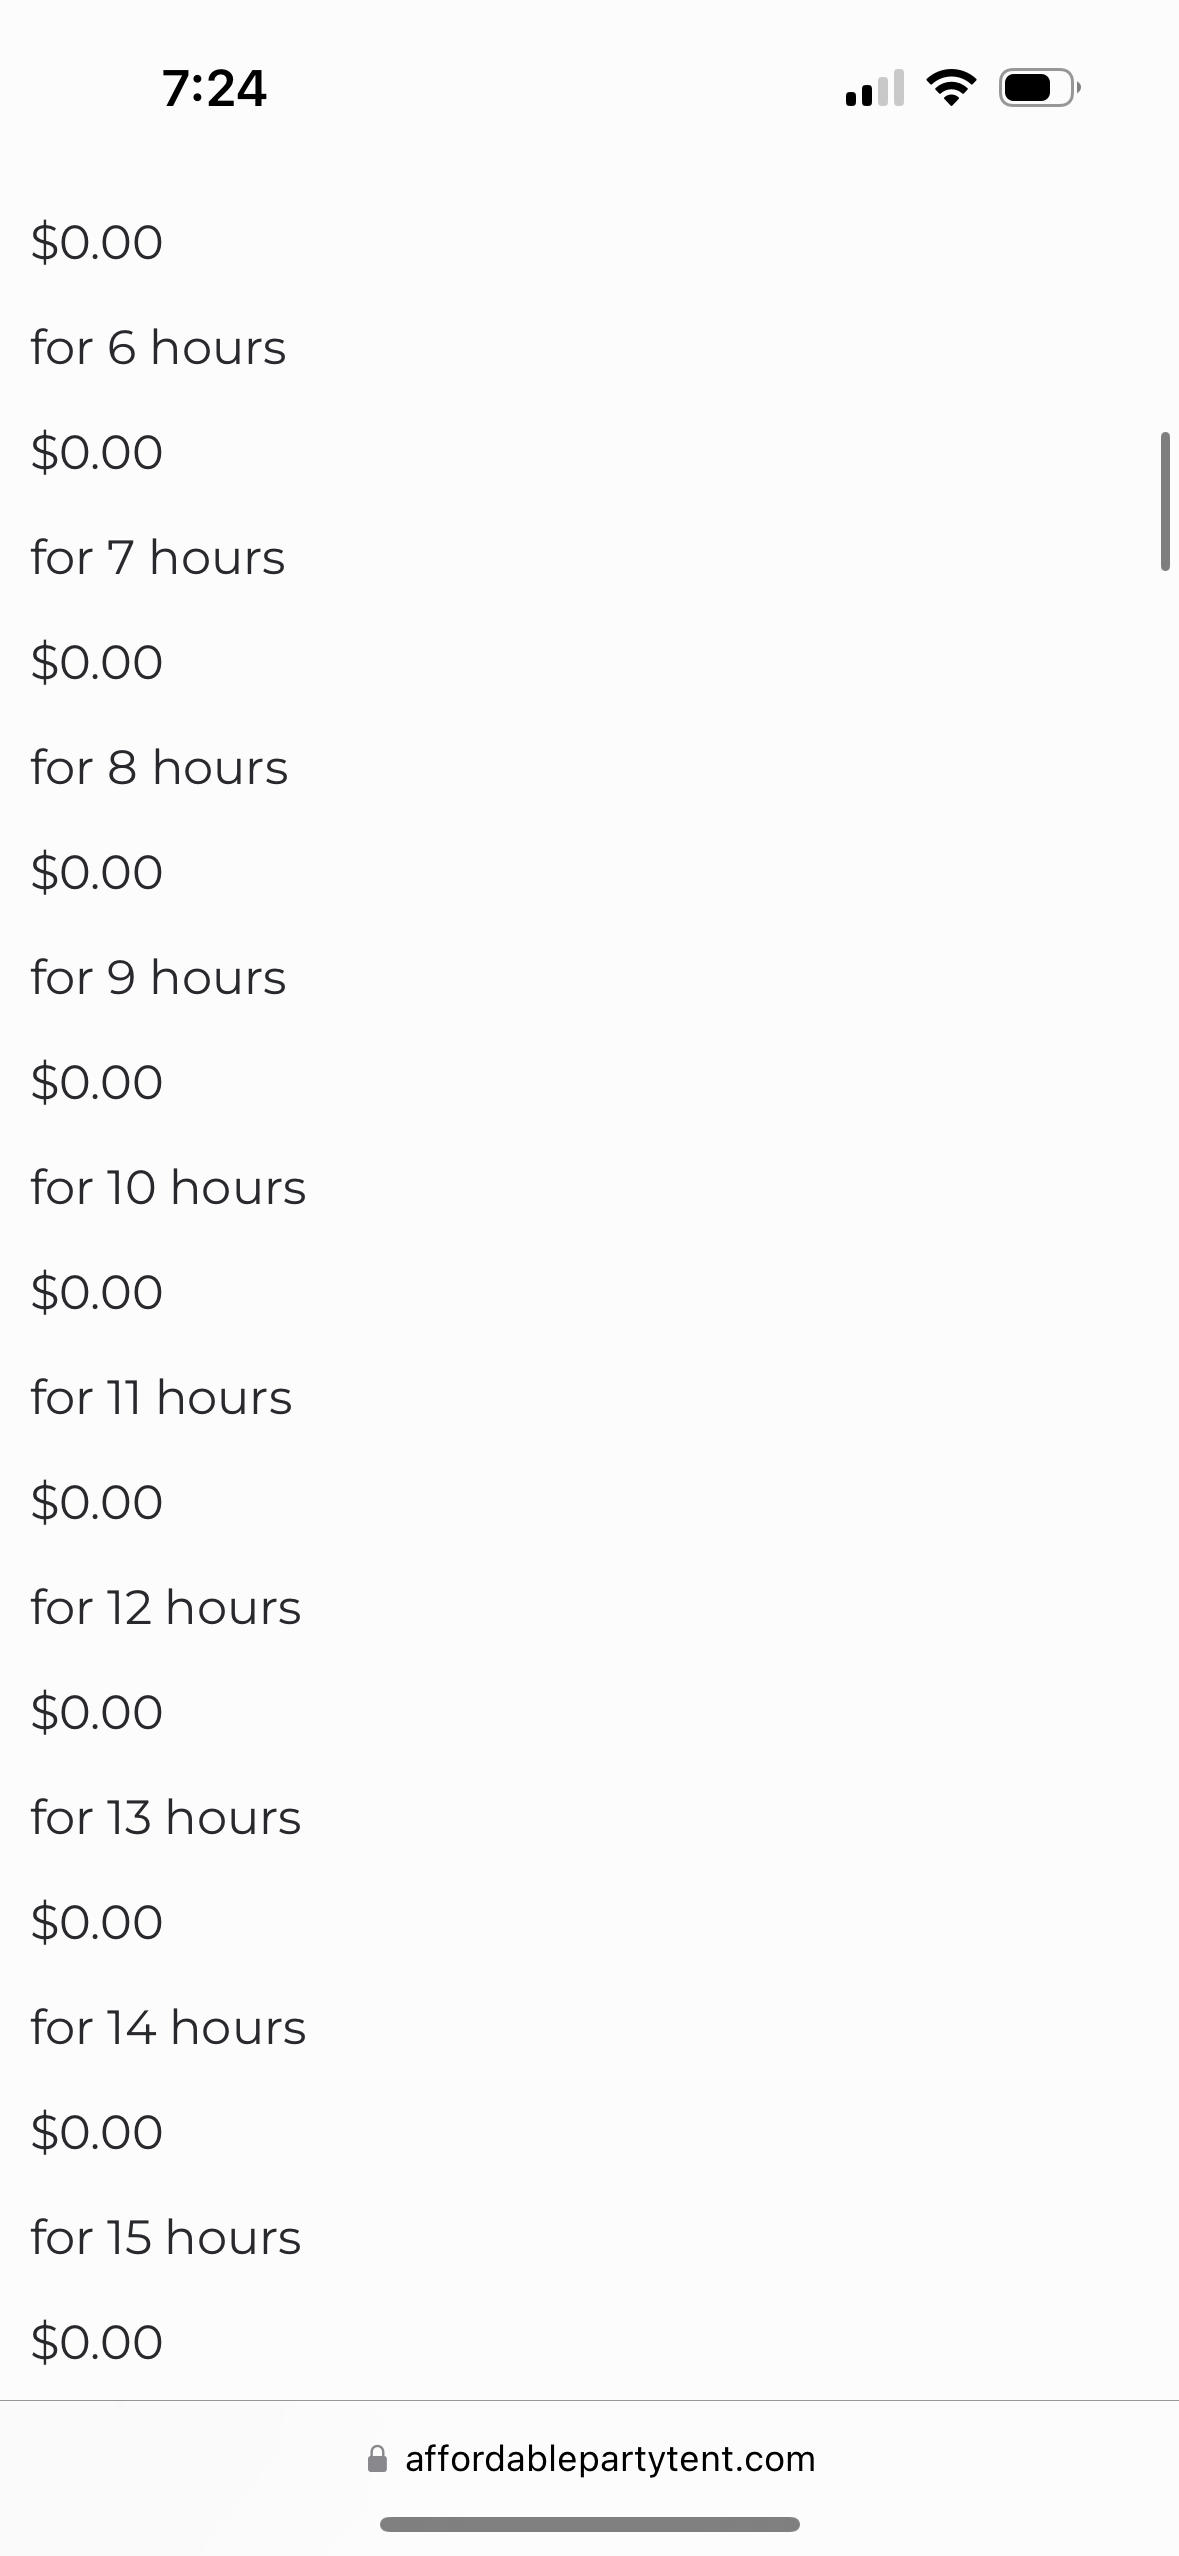This screenshot has width=1179, height=2556.
Task: Tap the $0.00 price above "for 6 hours"
Action: (x=97, y=242)
